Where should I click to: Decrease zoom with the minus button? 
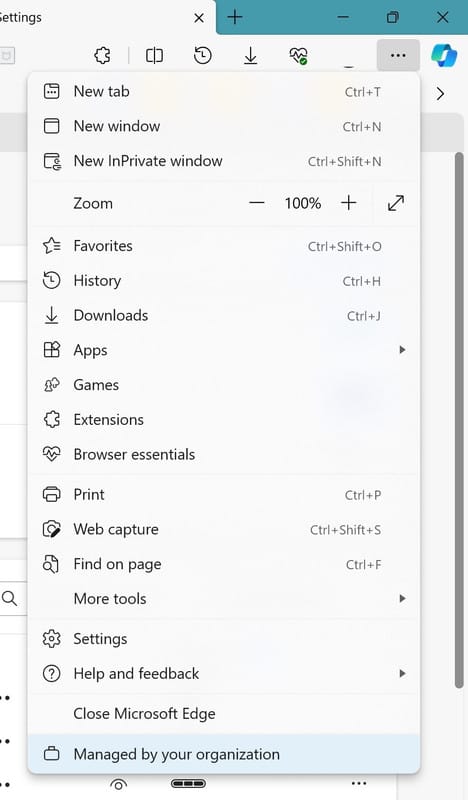tap(257, 203)
